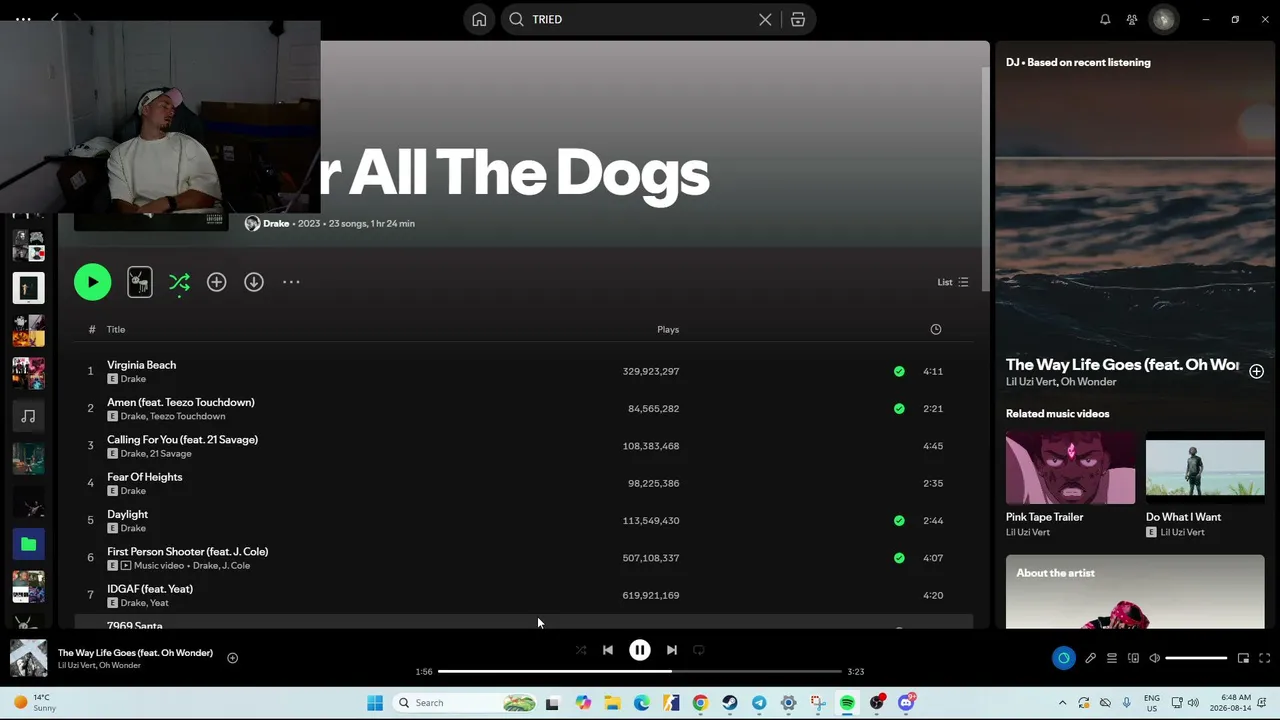Click the now-playing album art in the player bar
Screen dimensions: 1280x720
coord(28,658)
